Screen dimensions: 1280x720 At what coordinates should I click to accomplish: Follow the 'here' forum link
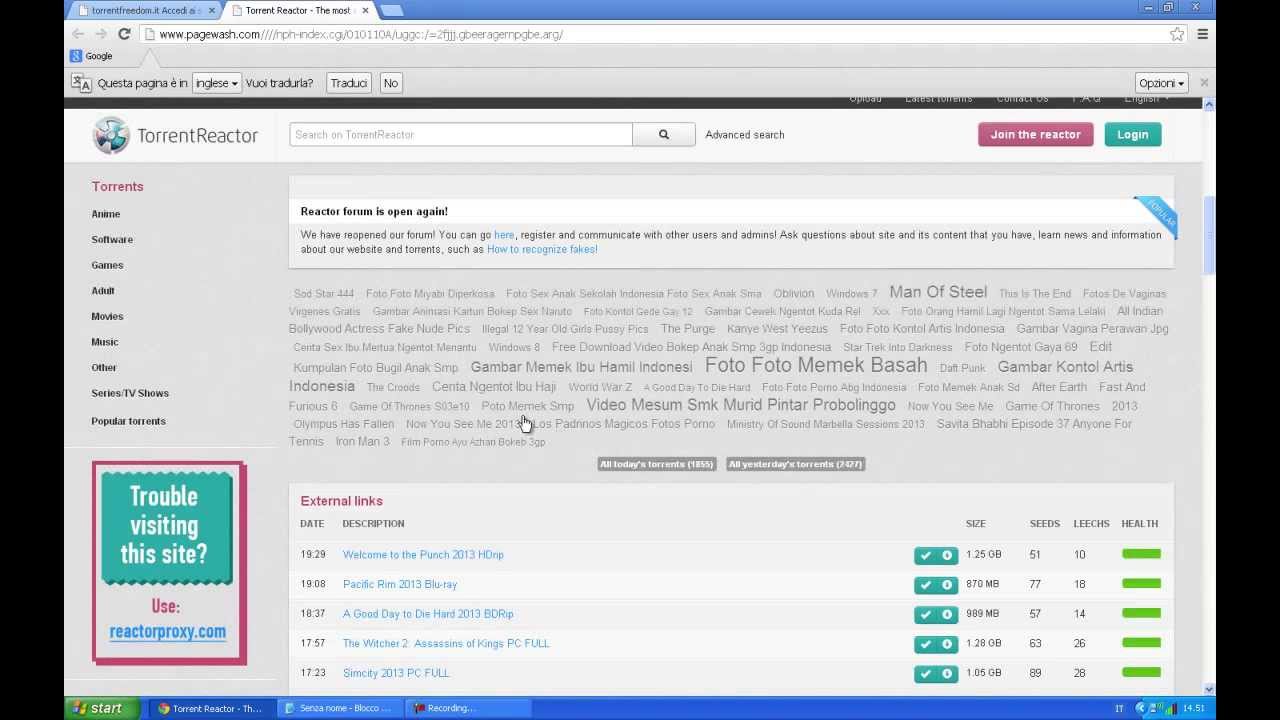pyautogui.click(x=504, y=235)
